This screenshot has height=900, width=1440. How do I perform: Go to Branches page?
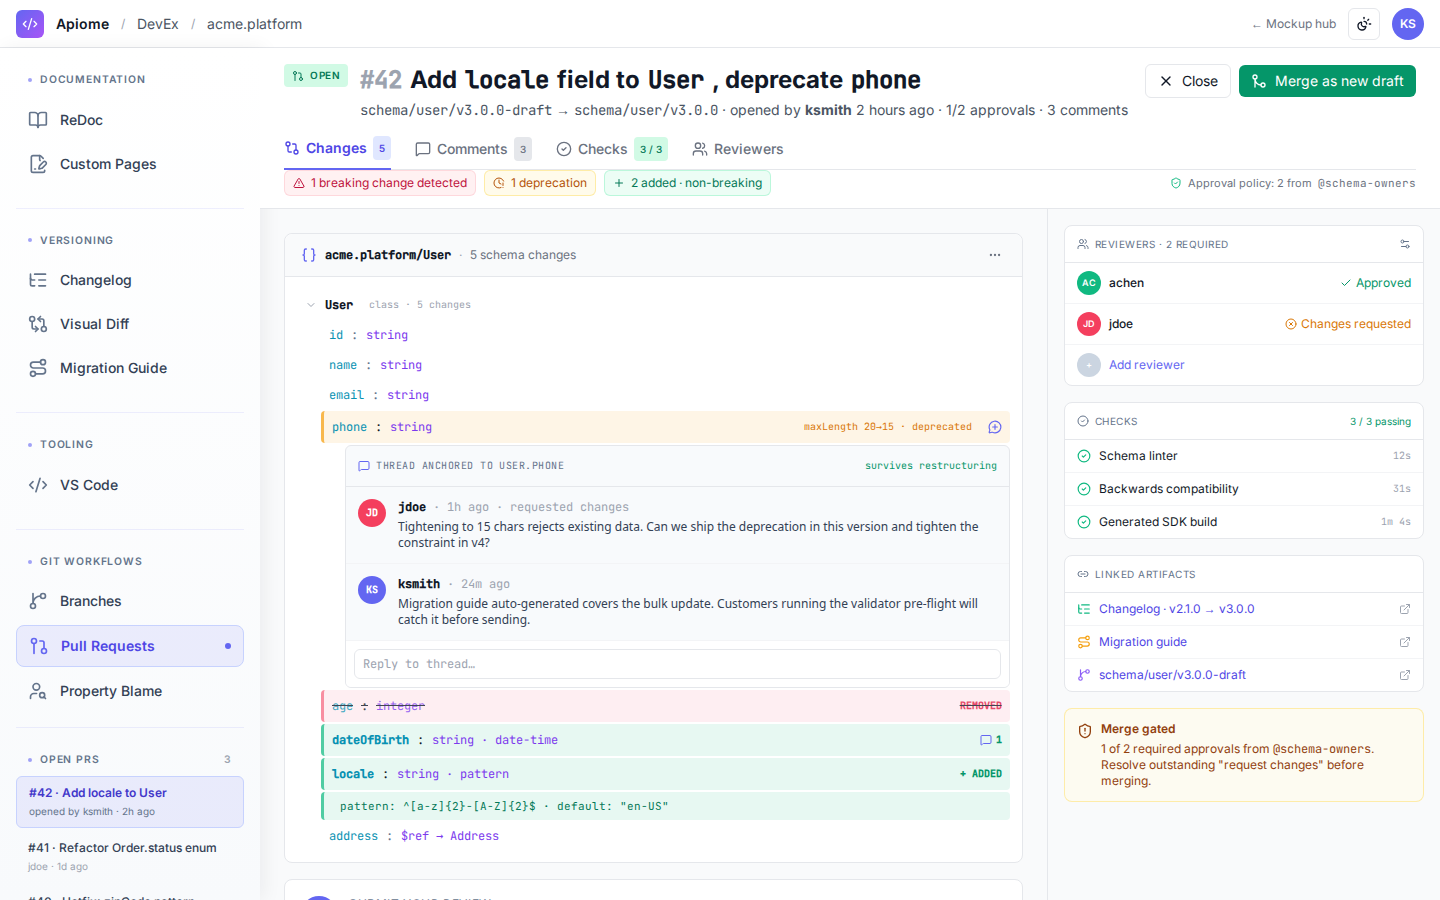click(x=130, y=601)
